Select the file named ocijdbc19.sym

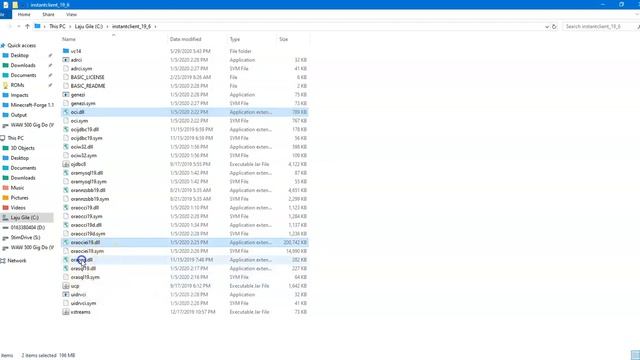[x=87, y=138]
